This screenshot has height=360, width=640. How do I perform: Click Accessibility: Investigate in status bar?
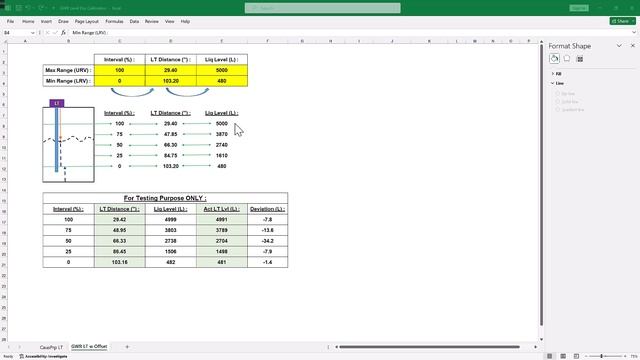(43, 356)
